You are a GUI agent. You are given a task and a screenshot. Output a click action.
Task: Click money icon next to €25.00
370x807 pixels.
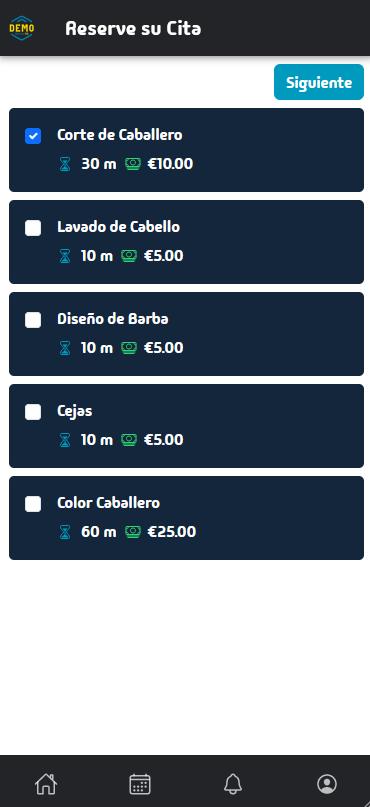(133, 532)
